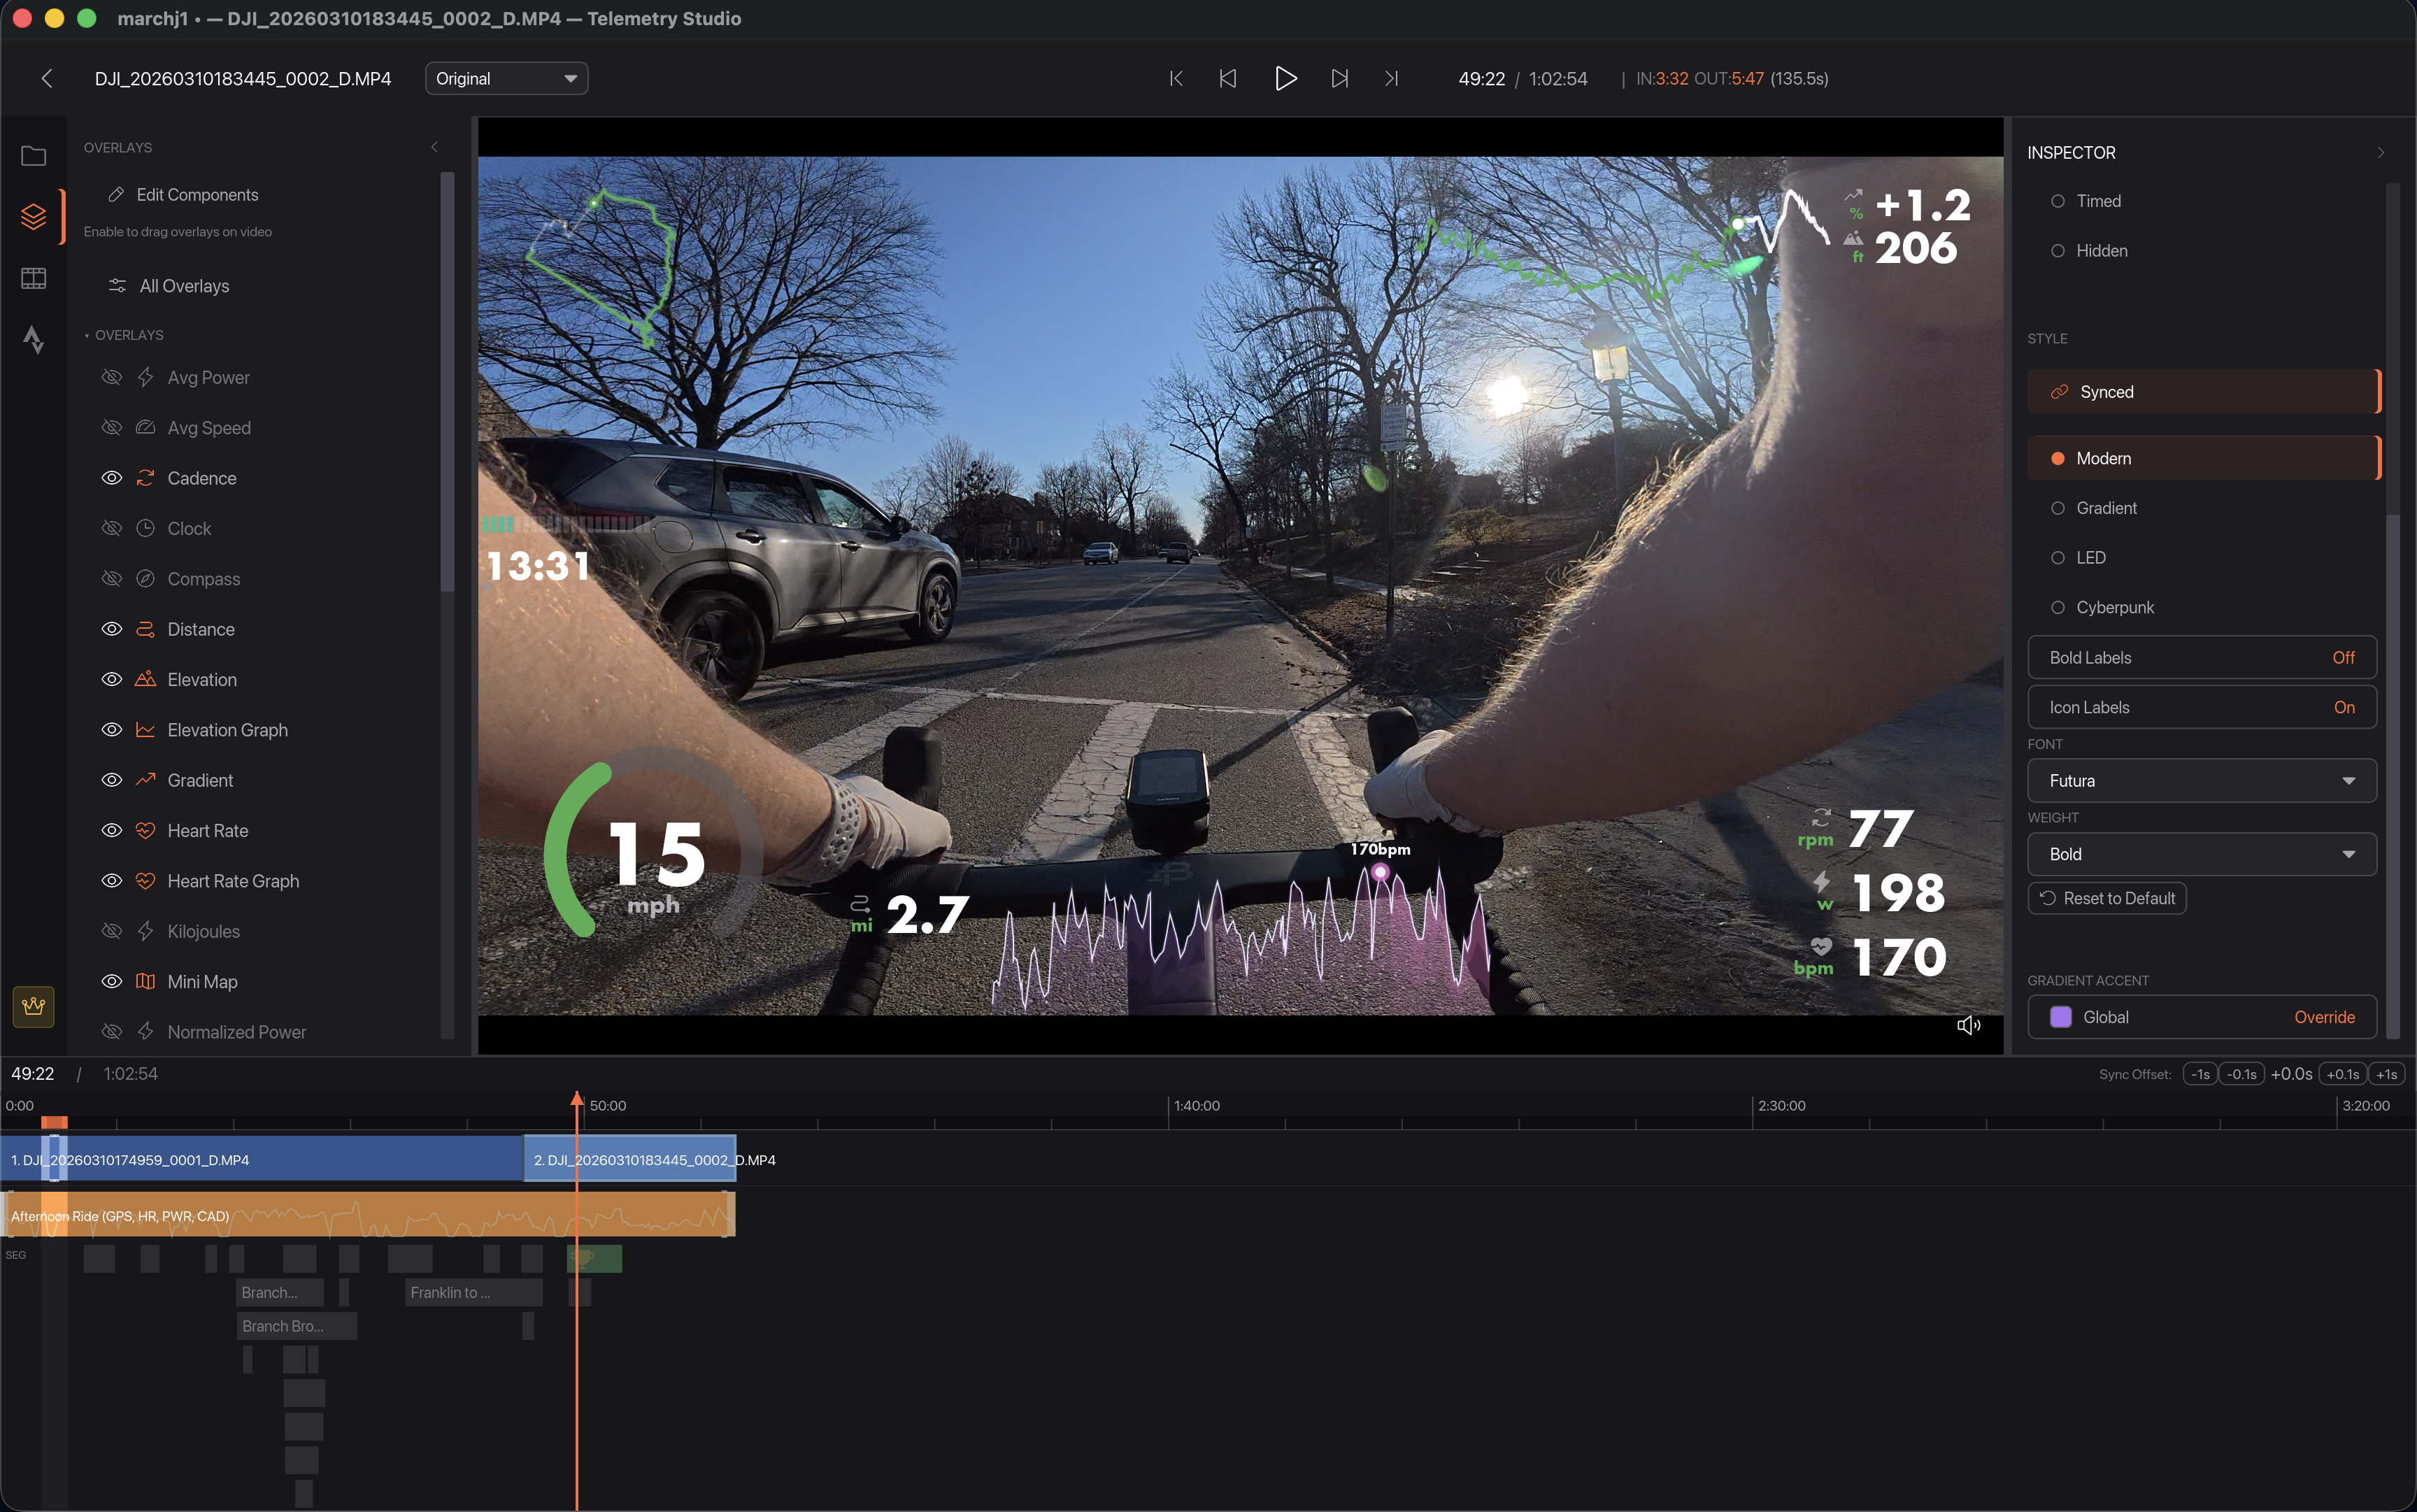Open the Futura font dropdown
The width and height of the screenshot is (2417, 1512).
2201,780
